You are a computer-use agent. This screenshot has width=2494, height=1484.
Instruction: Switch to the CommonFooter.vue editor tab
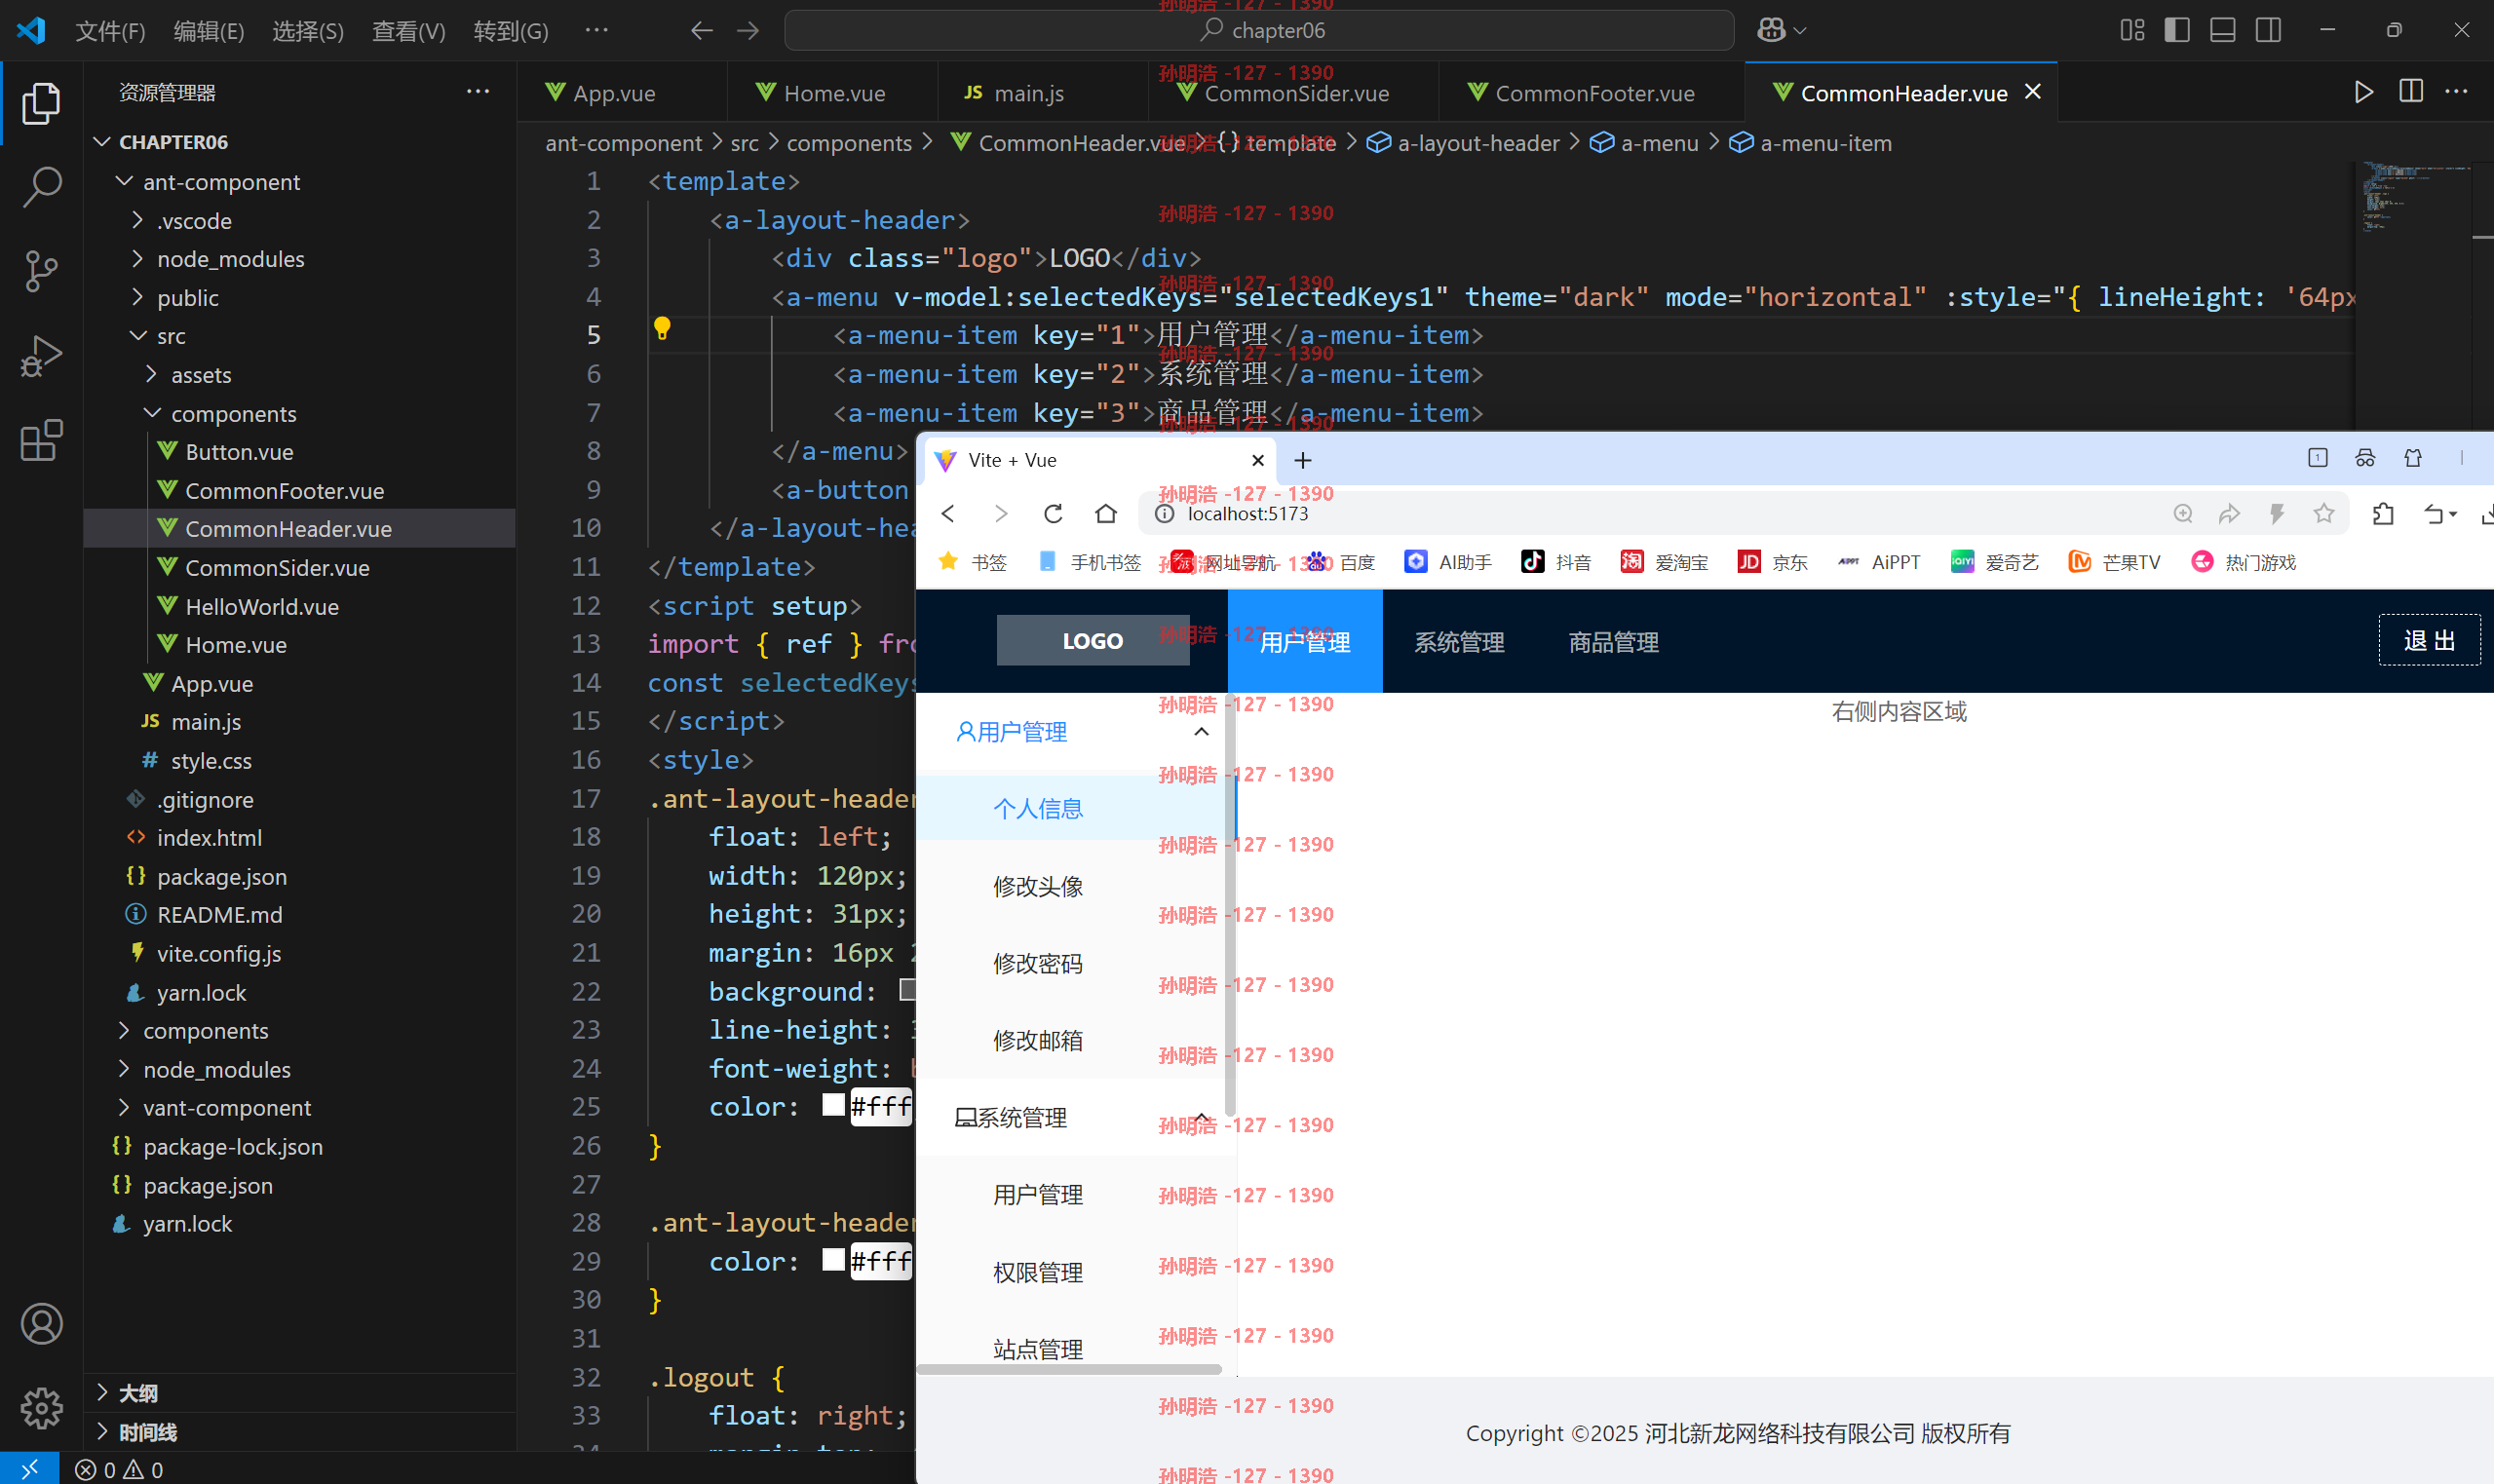click(1590, 93)
